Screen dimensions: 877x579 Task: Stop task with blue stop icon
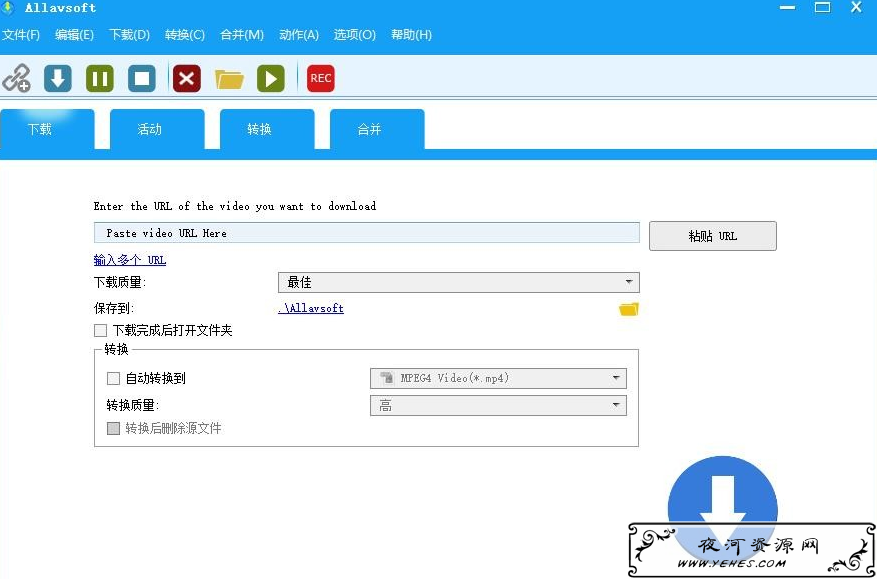pyautogui.click(x=142, y=78)
